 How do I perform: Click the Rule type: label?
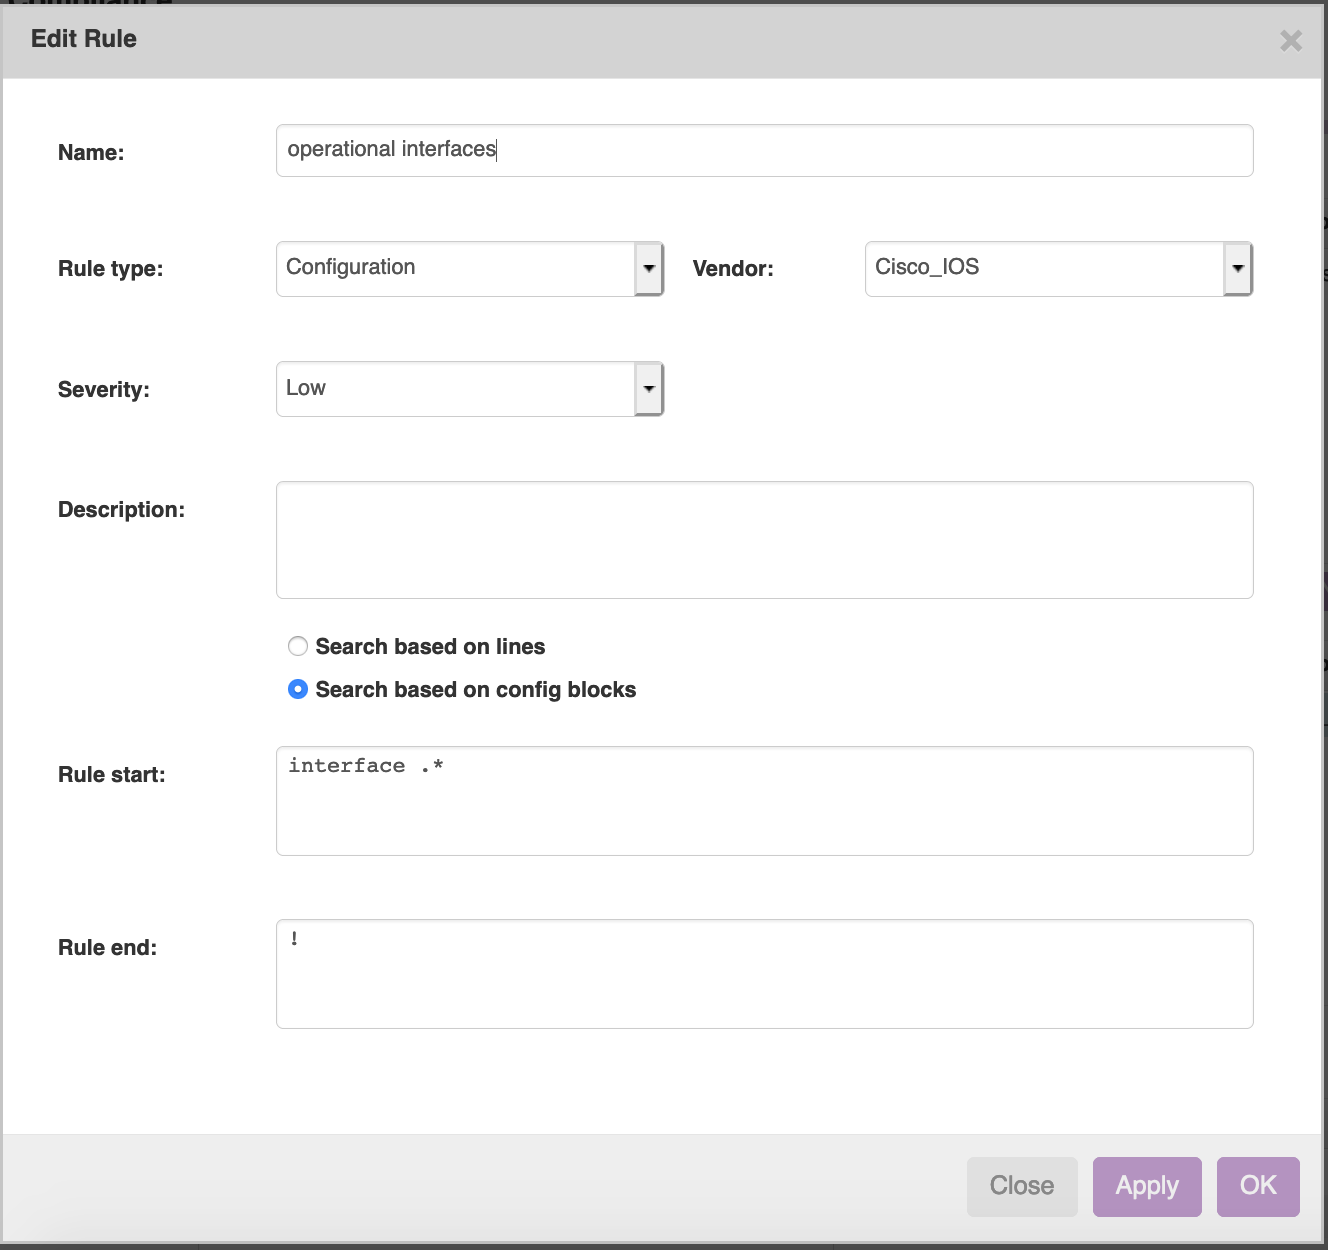click(x=110, y=269)
